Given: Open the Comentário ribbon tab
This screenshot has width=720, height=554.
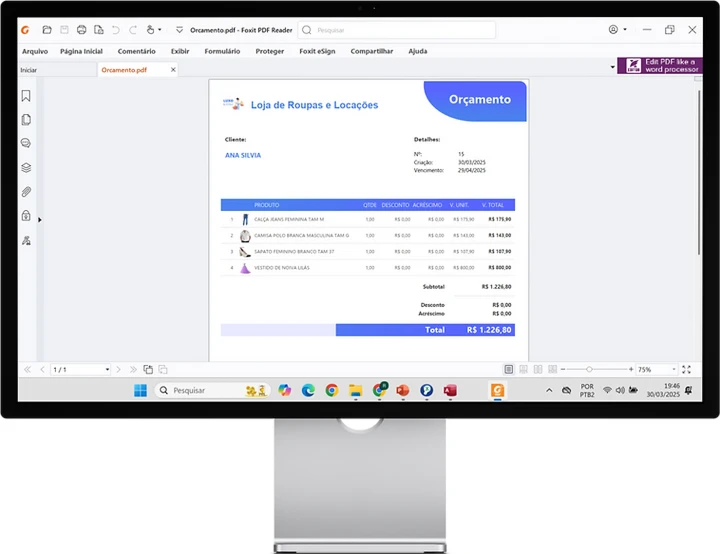Looking at the screenshot, I should point(136,51).
